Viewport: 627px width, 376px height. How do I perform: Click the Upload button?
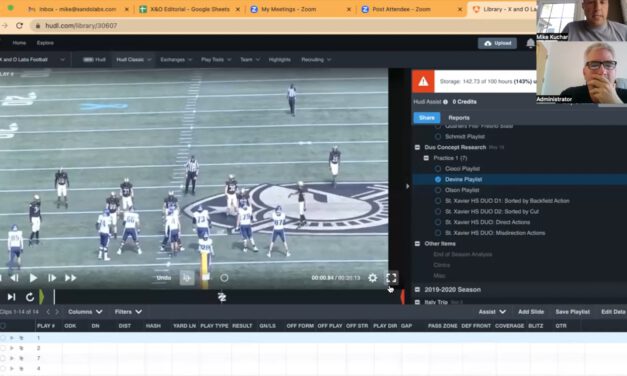[x=497, y=43]
